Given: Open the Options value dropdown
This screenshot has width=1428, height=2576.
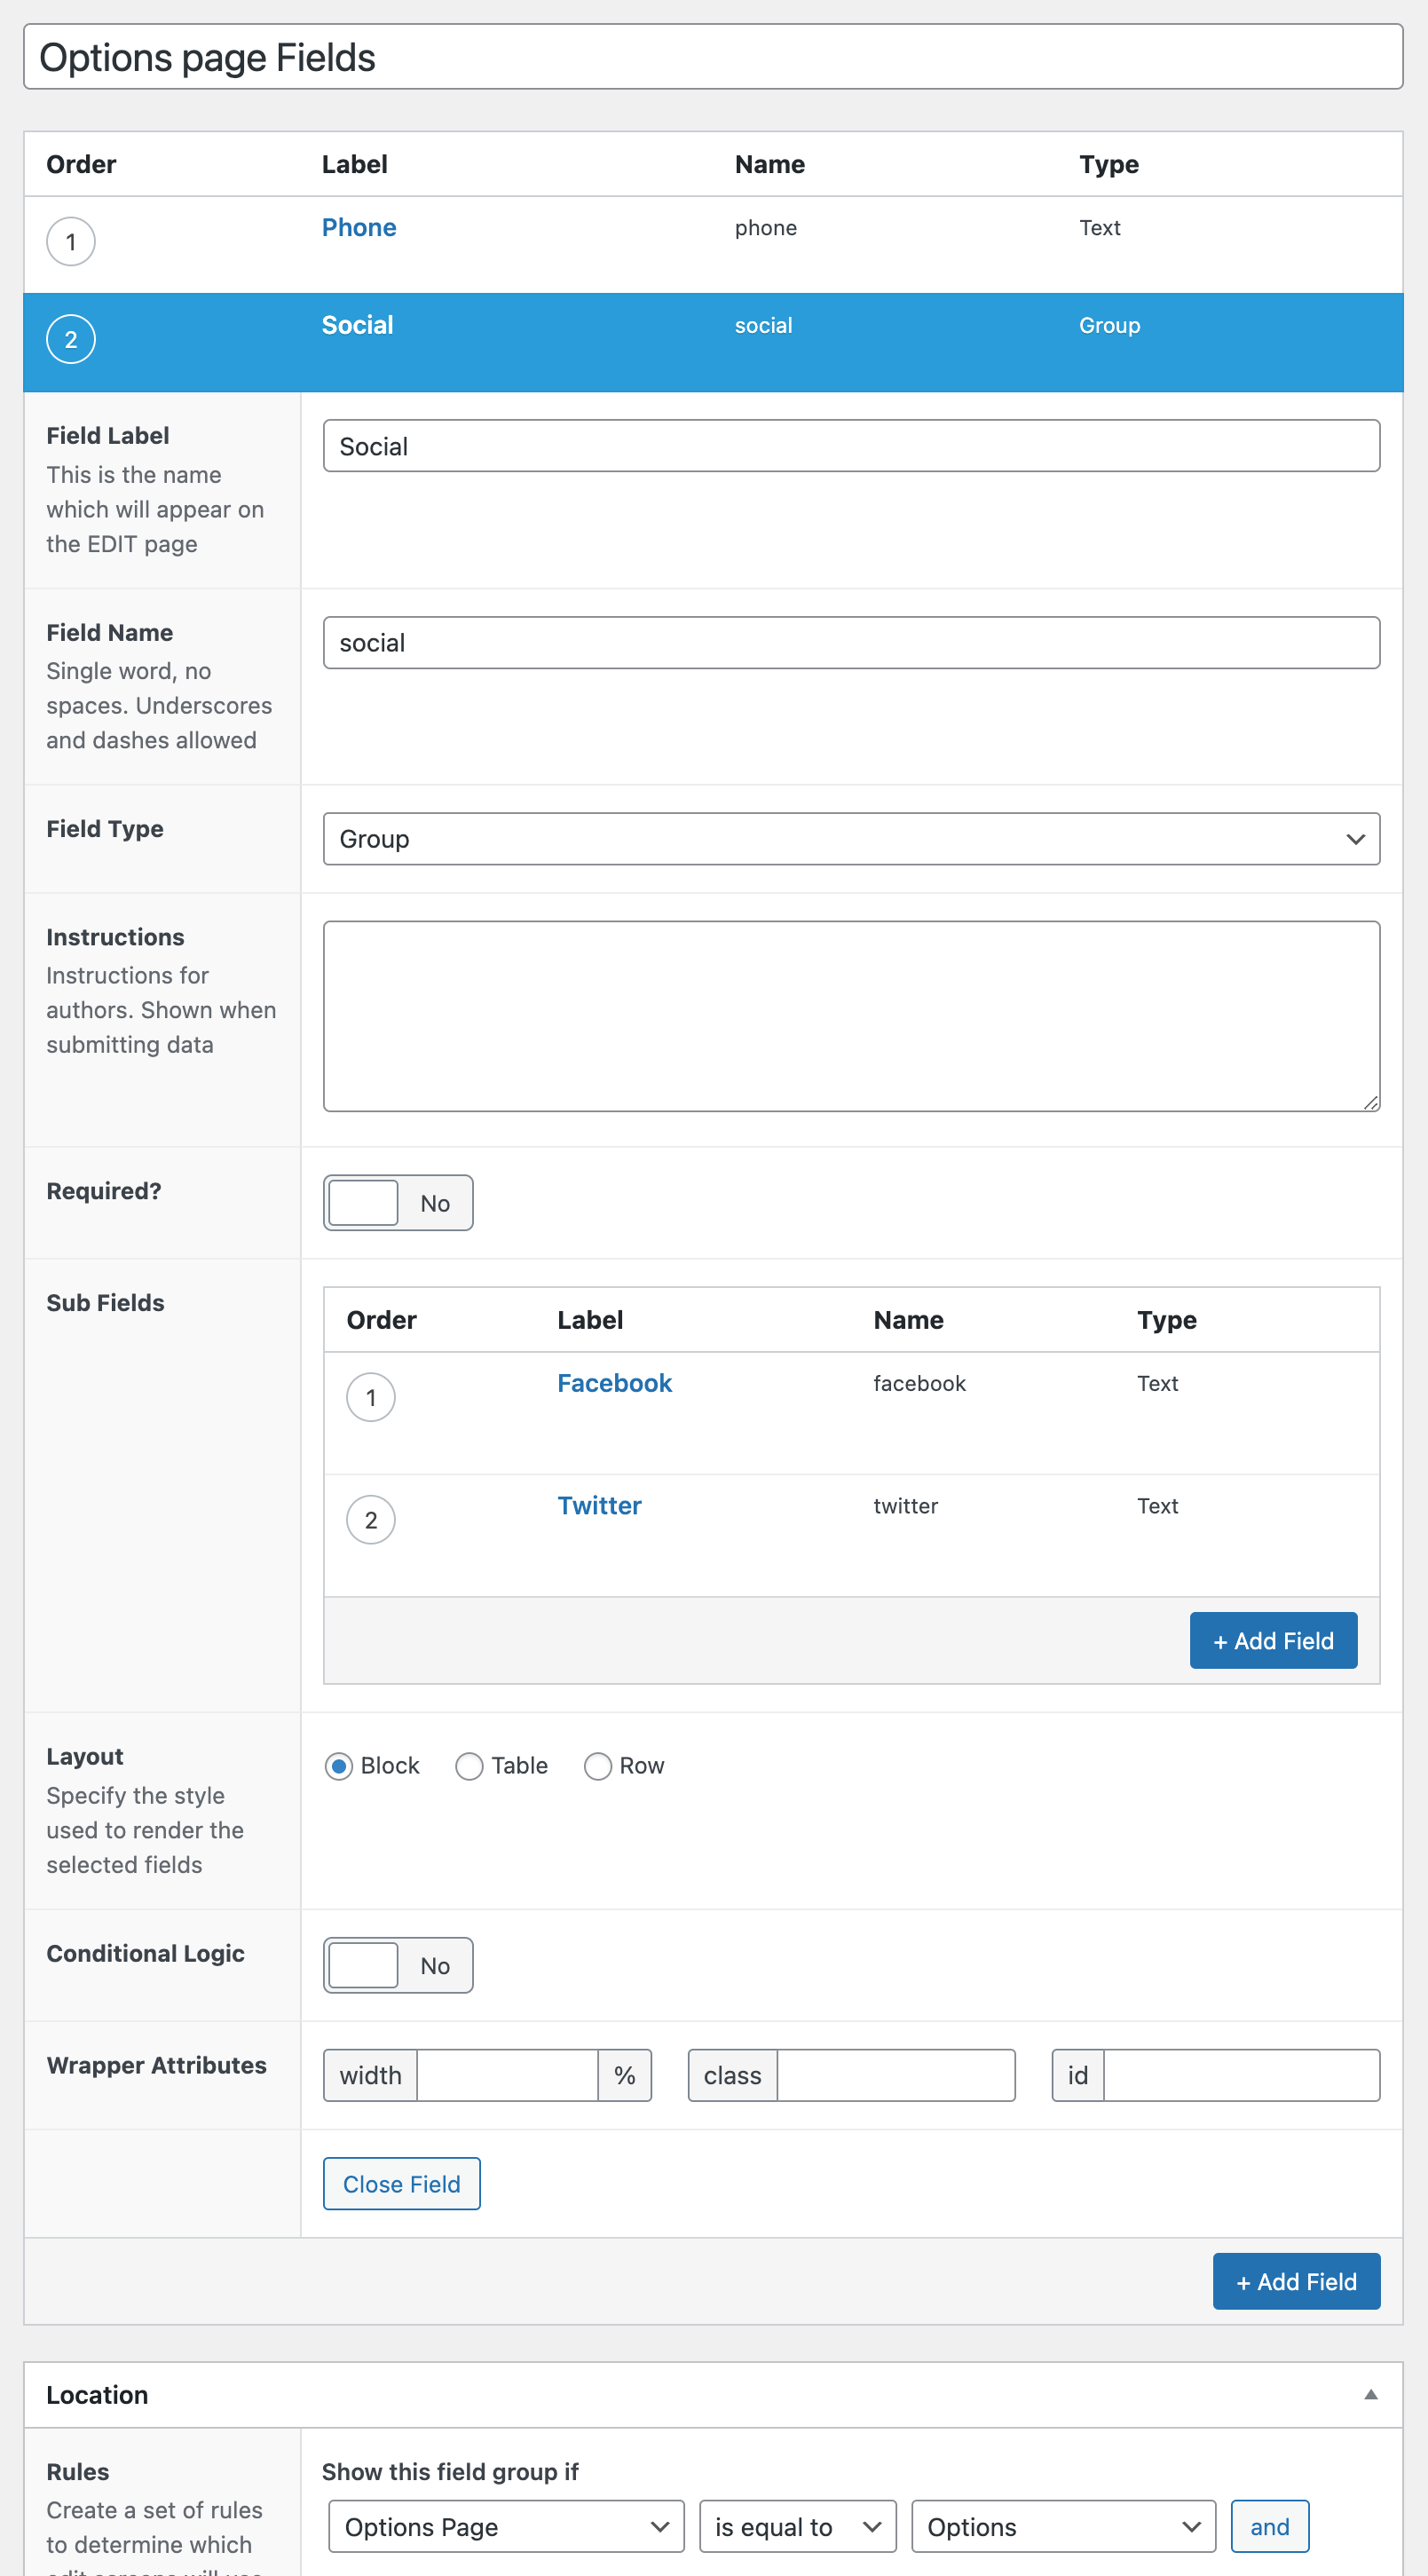Looking at the screenshot, I should (x=1063, y=2527).
